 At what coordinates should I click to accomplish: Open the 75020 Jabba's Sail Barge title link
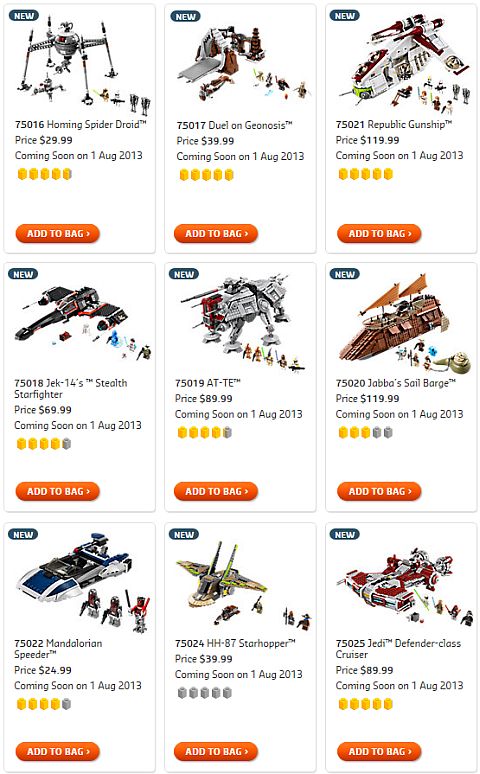pos(396,383)
